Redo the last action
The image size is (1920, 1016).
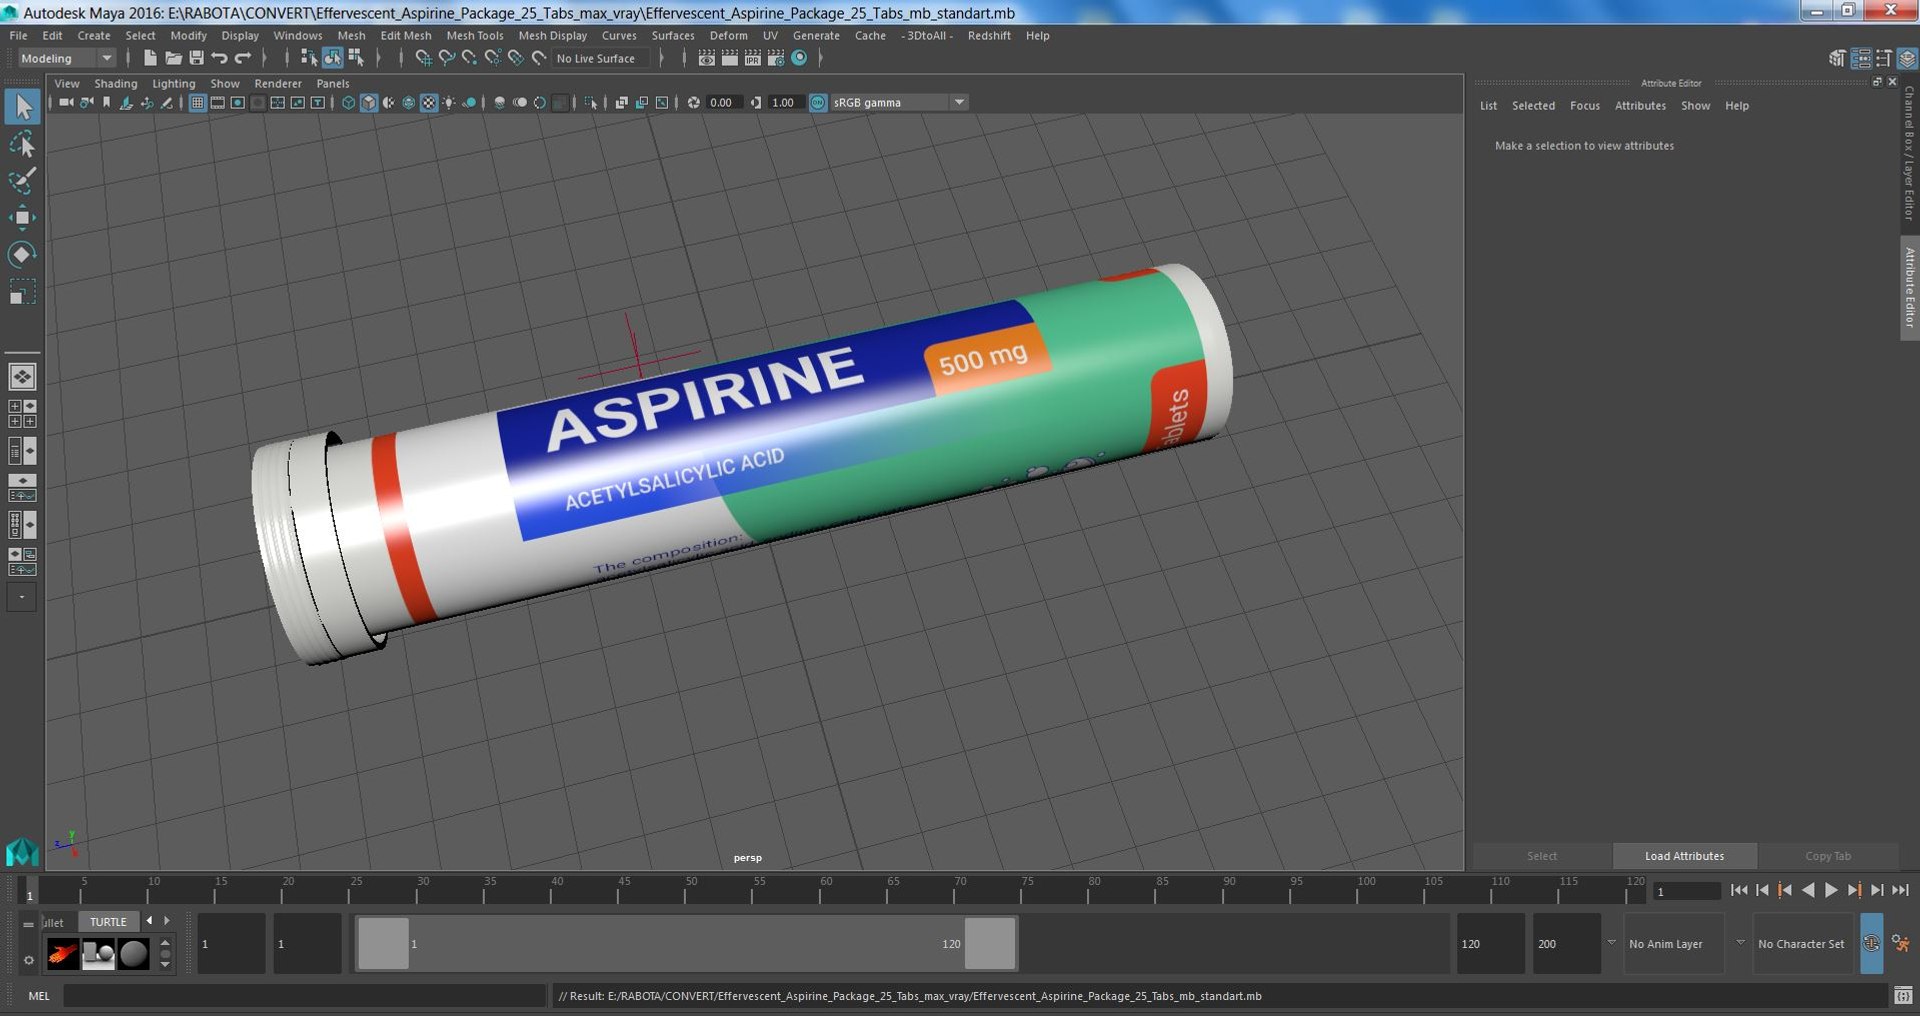point(242,58)
